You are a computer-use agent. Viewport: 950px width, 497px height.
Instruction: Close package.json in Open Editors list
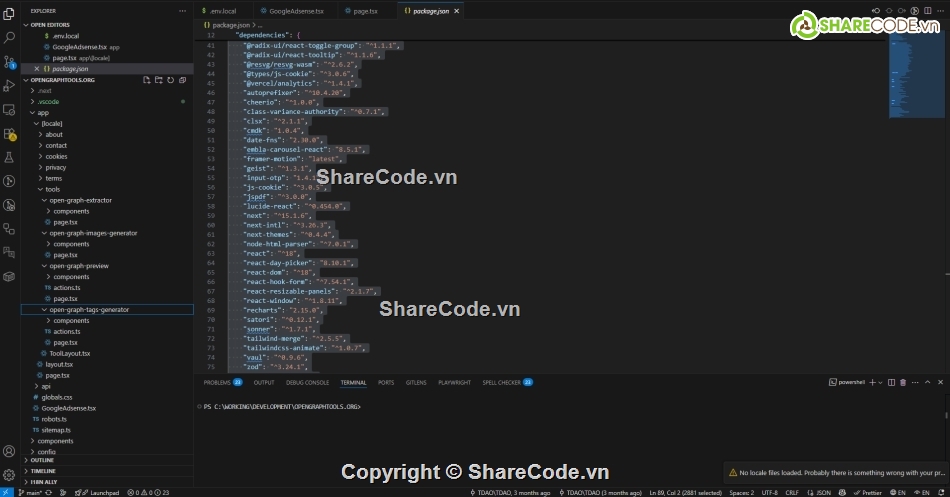[x=37, y=69]
